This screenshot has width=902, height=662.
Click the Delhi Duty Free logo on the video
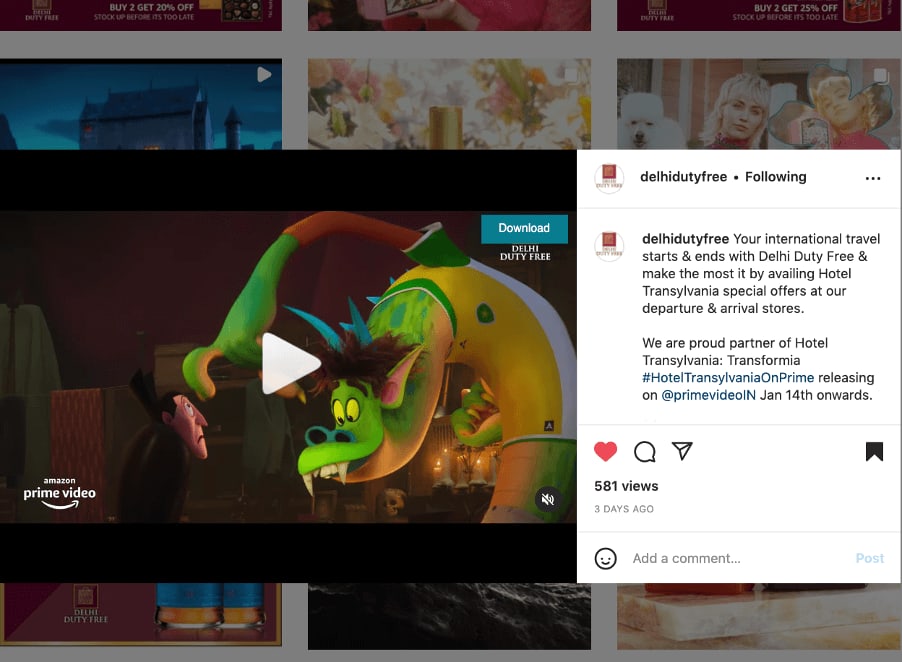click(x=525, y=253)
